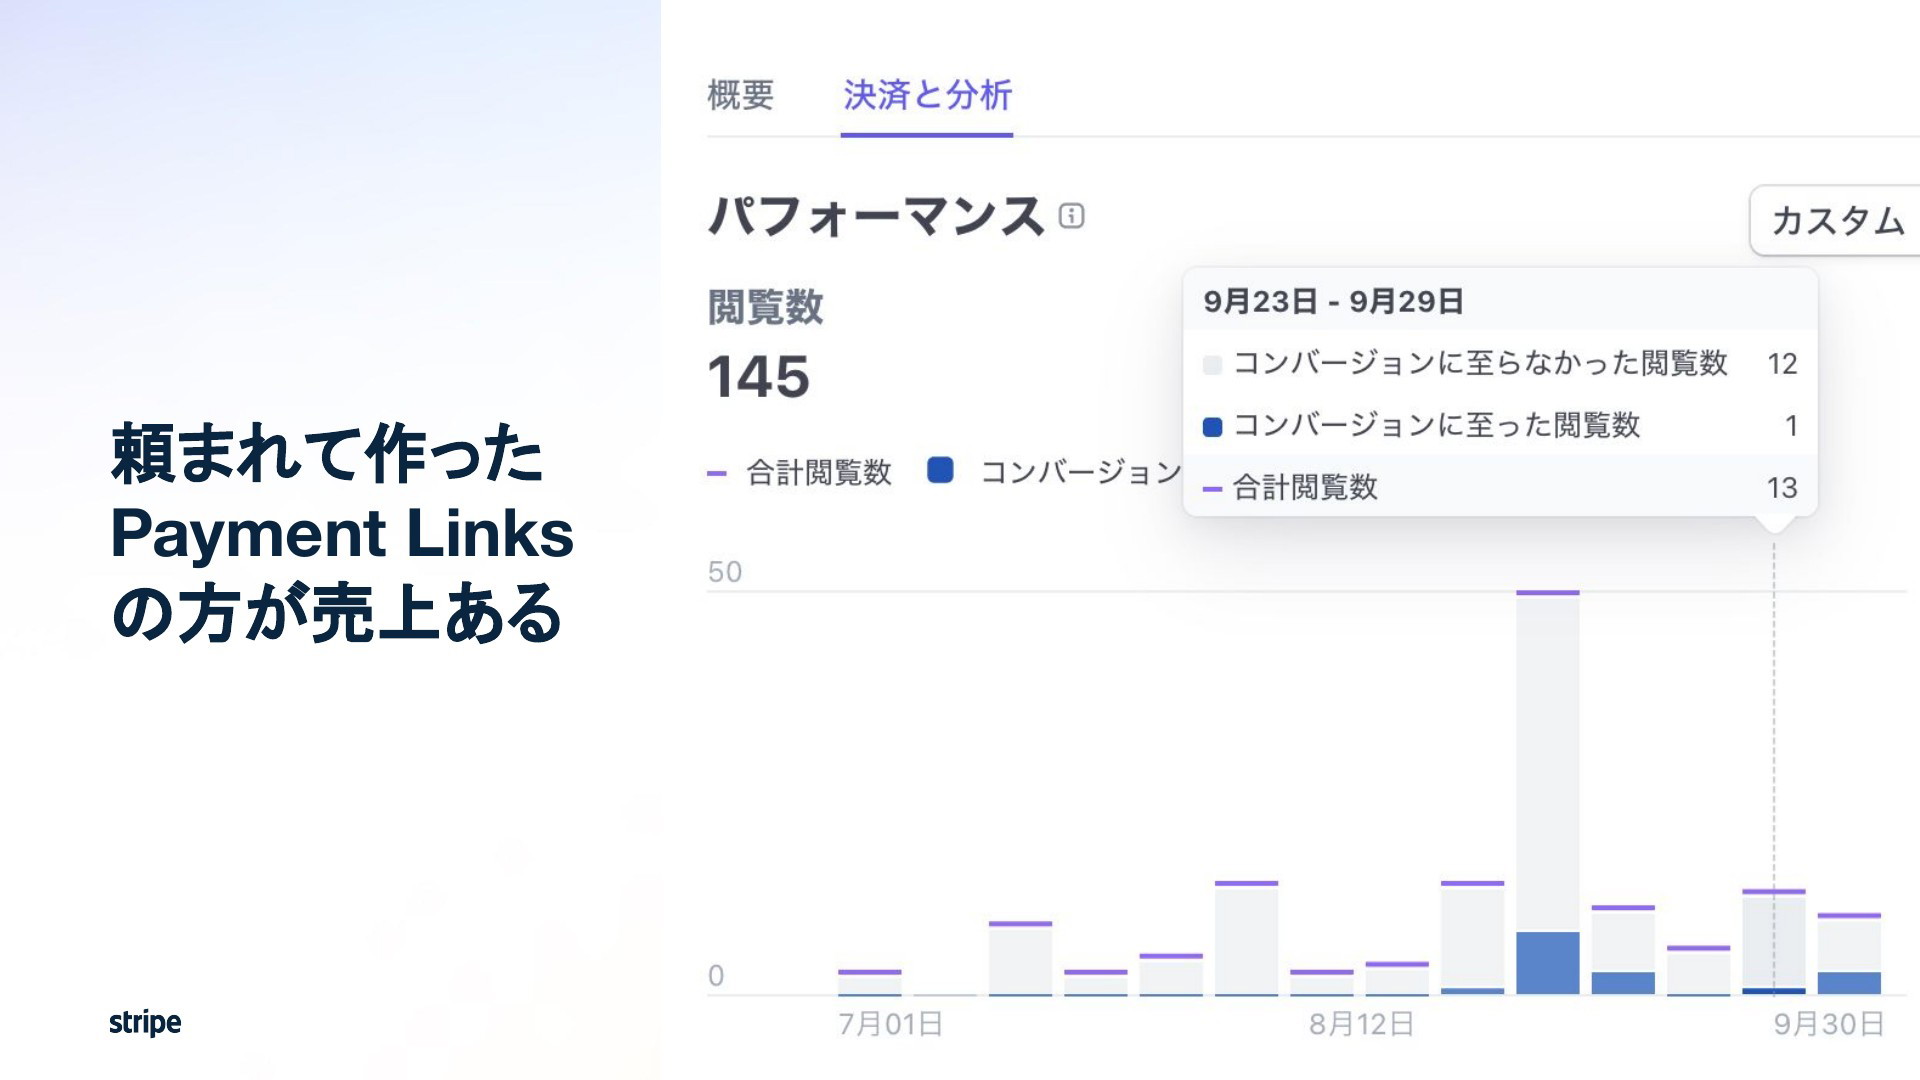Click the blue conversion segment of tallest bar
Image resolution: width=1920 pixels, height=1080 pixels.
[1547, 963]
